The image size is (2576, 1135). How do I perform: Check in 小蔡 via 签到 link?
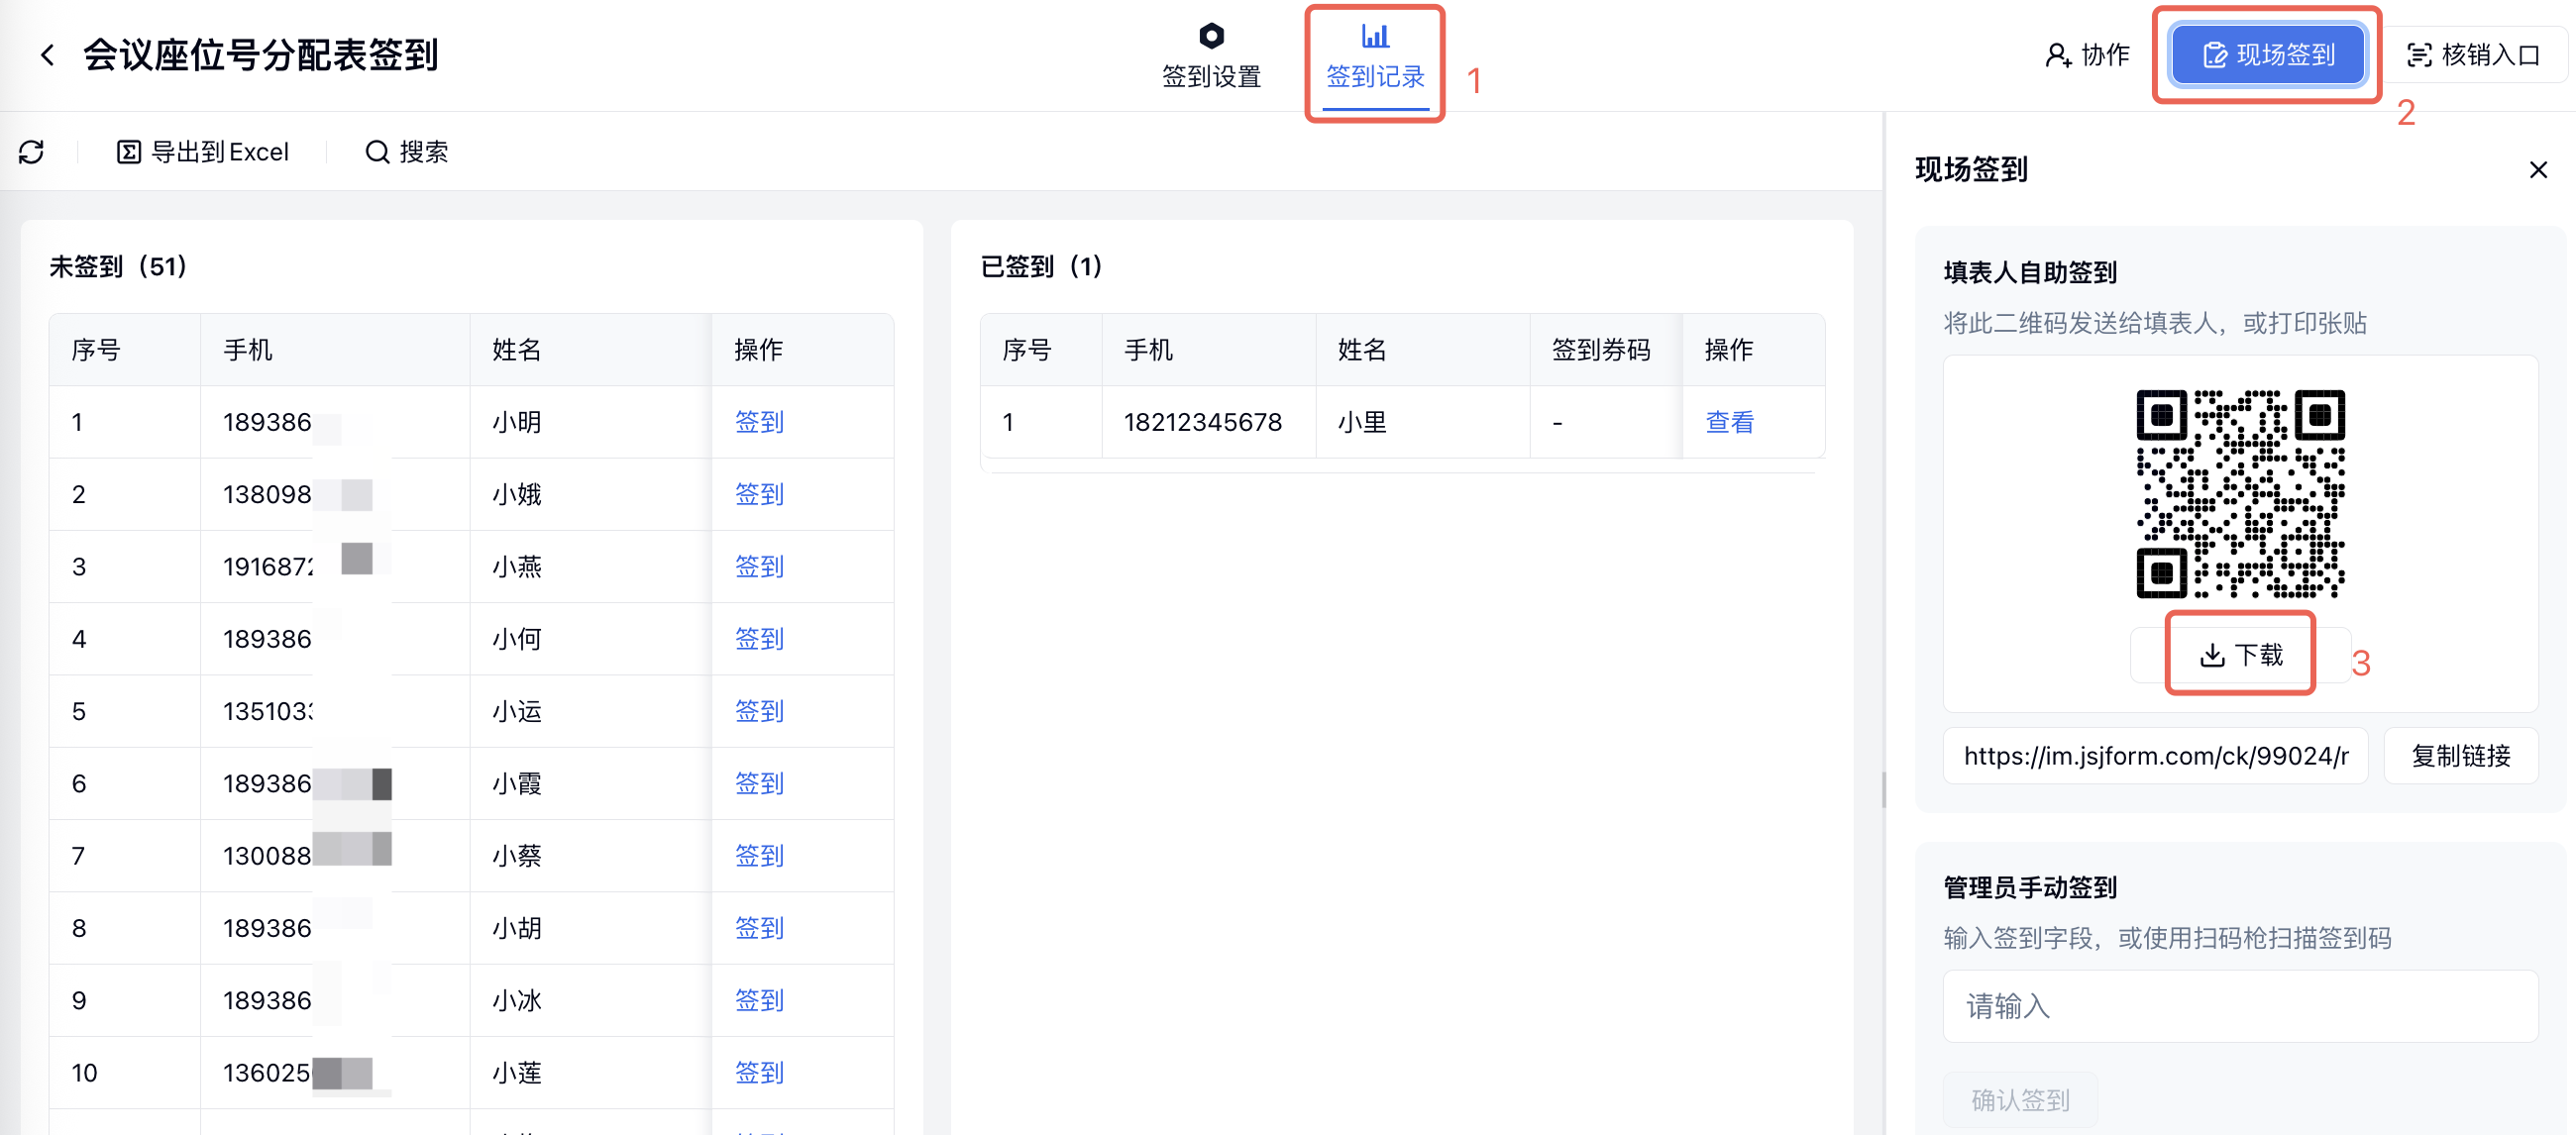[759, 856]
